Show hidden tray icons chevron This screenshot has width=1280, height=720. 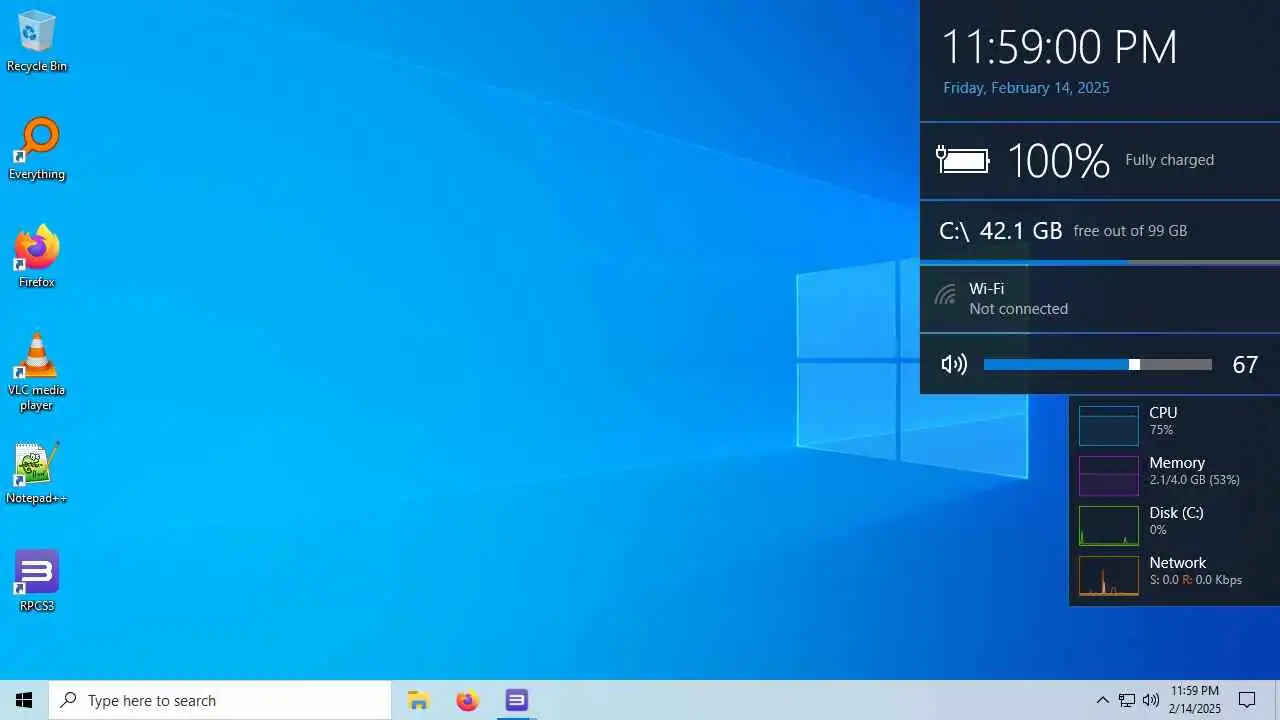1102,700
